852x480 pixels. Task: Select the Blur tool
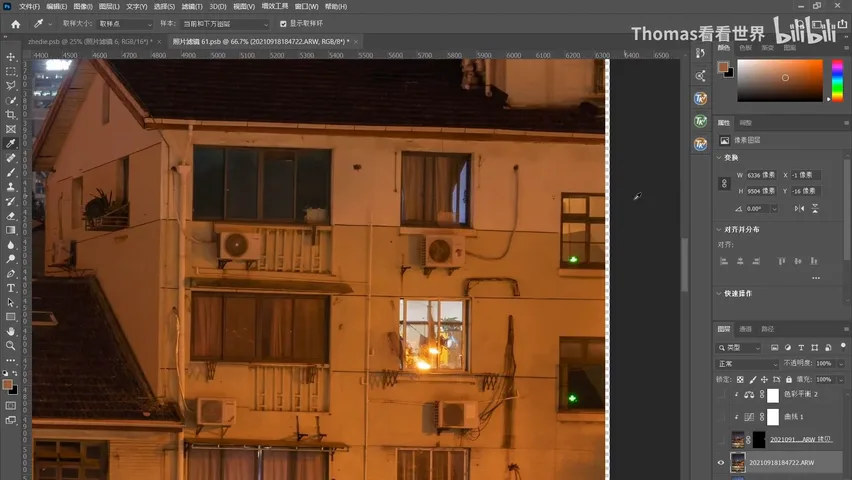[10, 245]
